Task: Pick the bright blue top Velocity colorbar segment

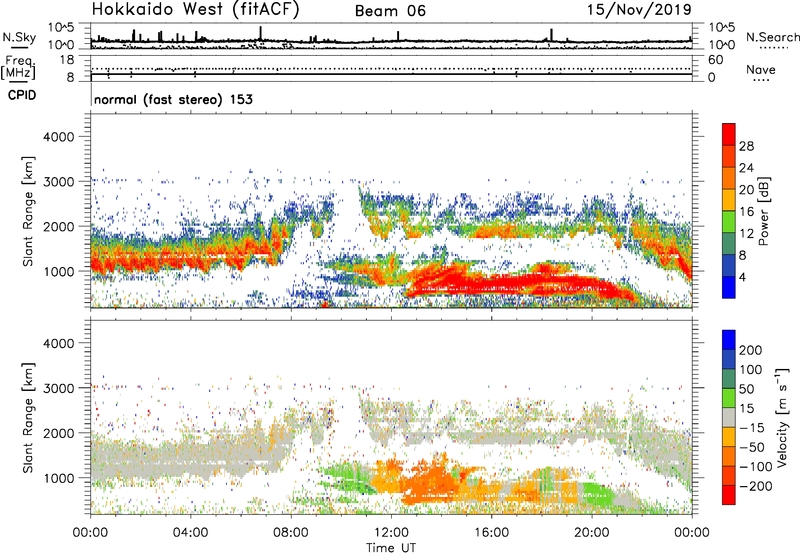Action: click(x=729, y=340)
